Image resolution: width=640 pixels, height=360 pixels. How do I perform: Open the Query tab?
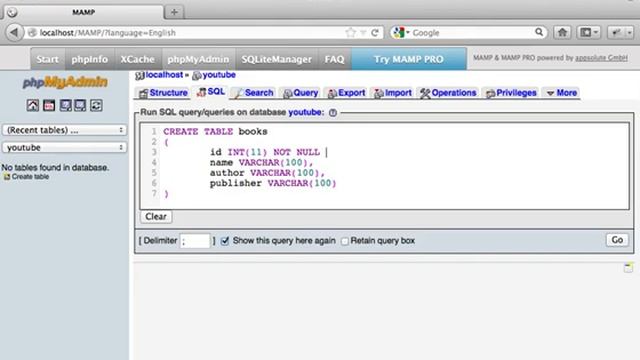point(301,93)
